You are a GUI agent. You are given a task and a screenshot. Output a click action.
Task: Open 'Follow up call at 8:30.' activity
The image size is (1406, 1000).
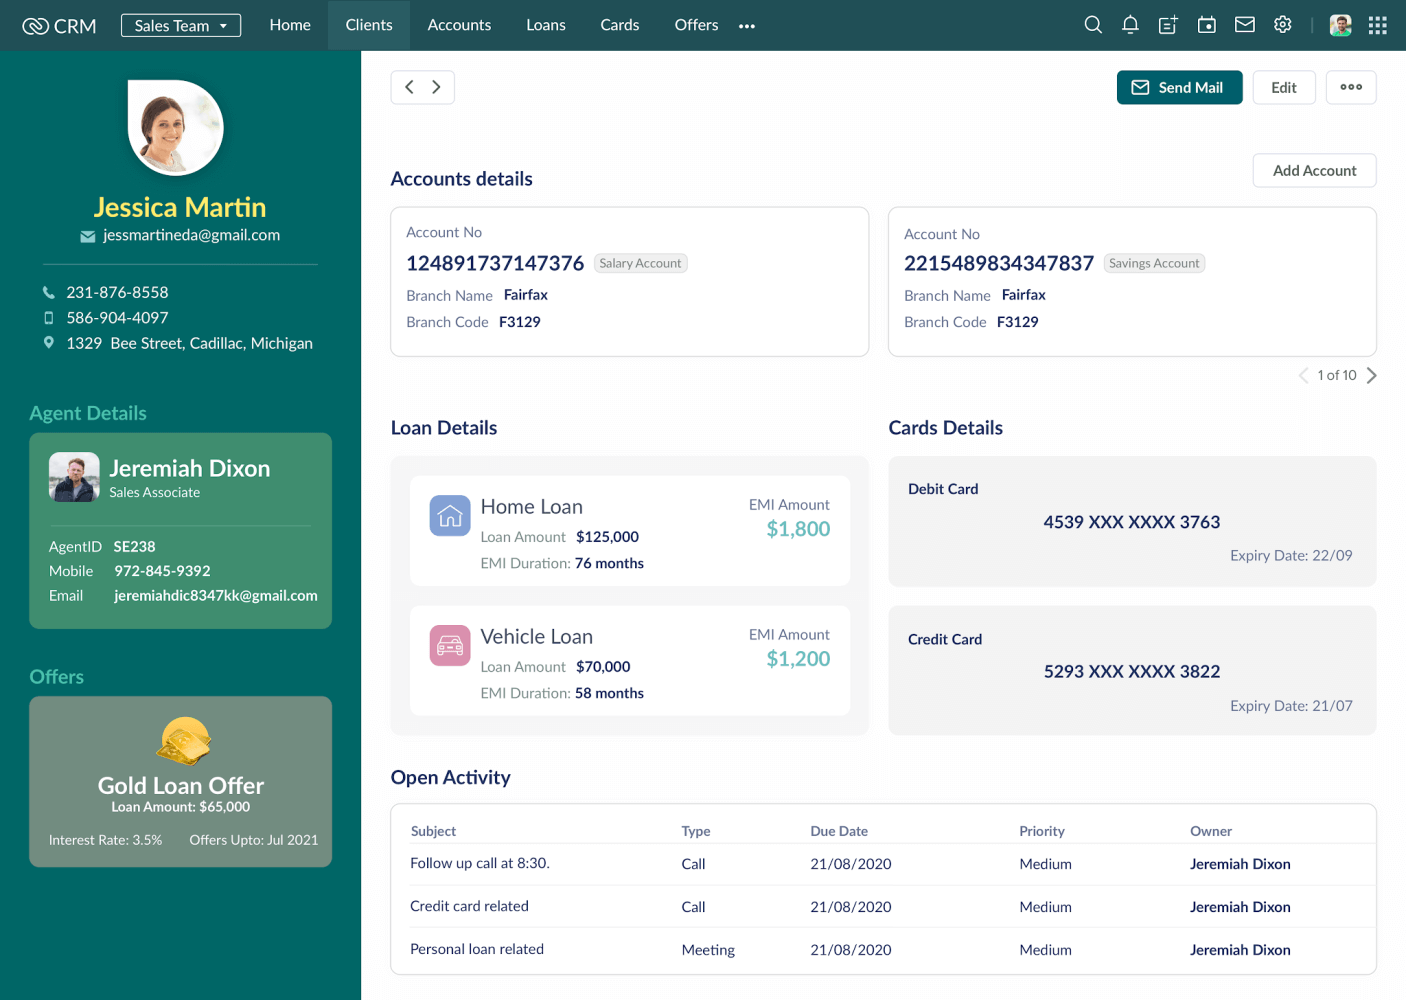[480, 863]
